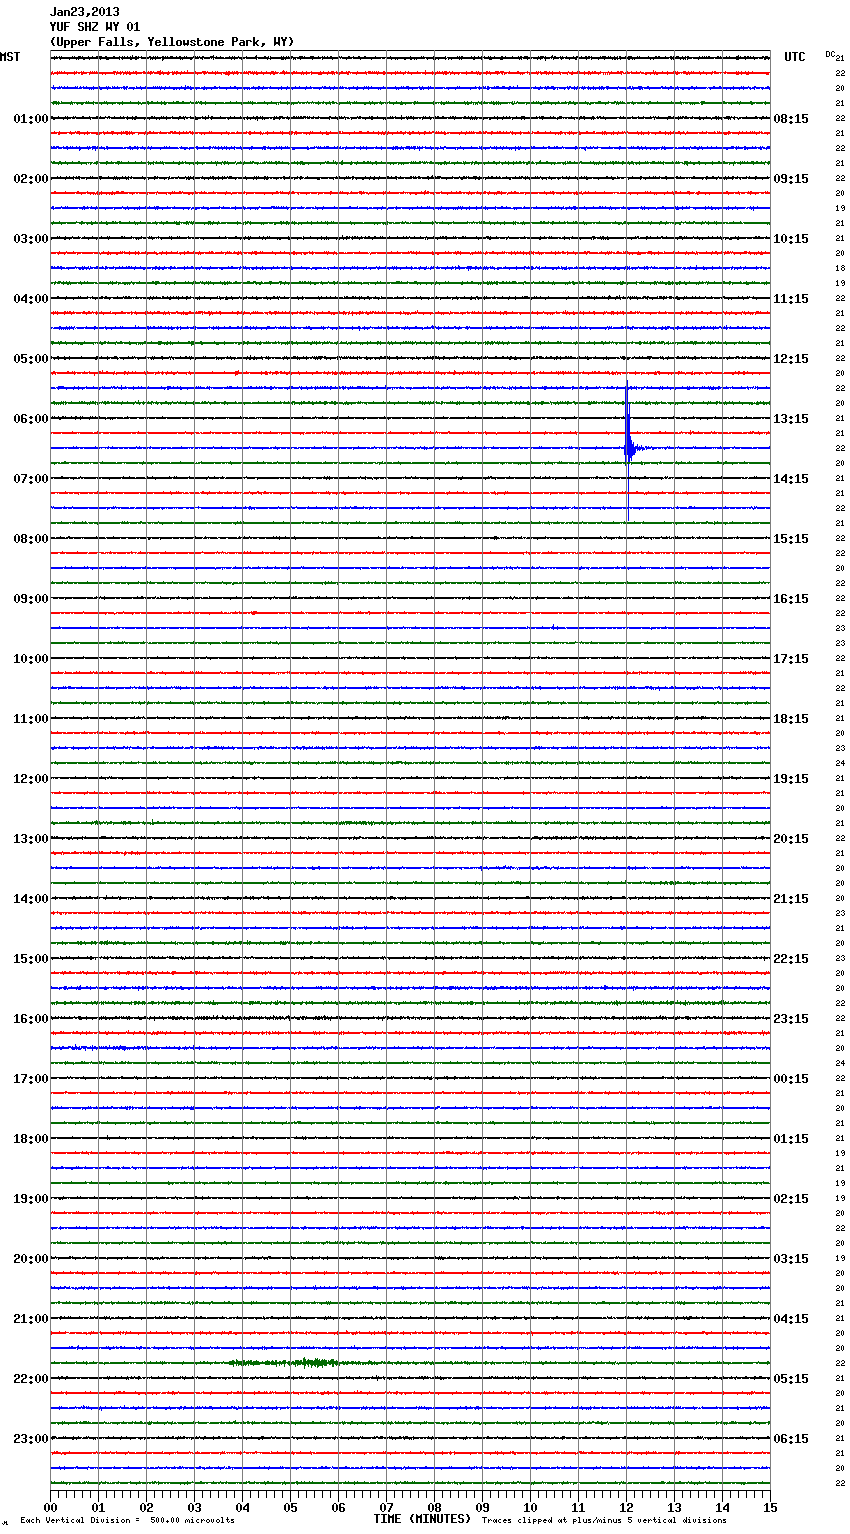Select the 07:00 MST time label

31,479
